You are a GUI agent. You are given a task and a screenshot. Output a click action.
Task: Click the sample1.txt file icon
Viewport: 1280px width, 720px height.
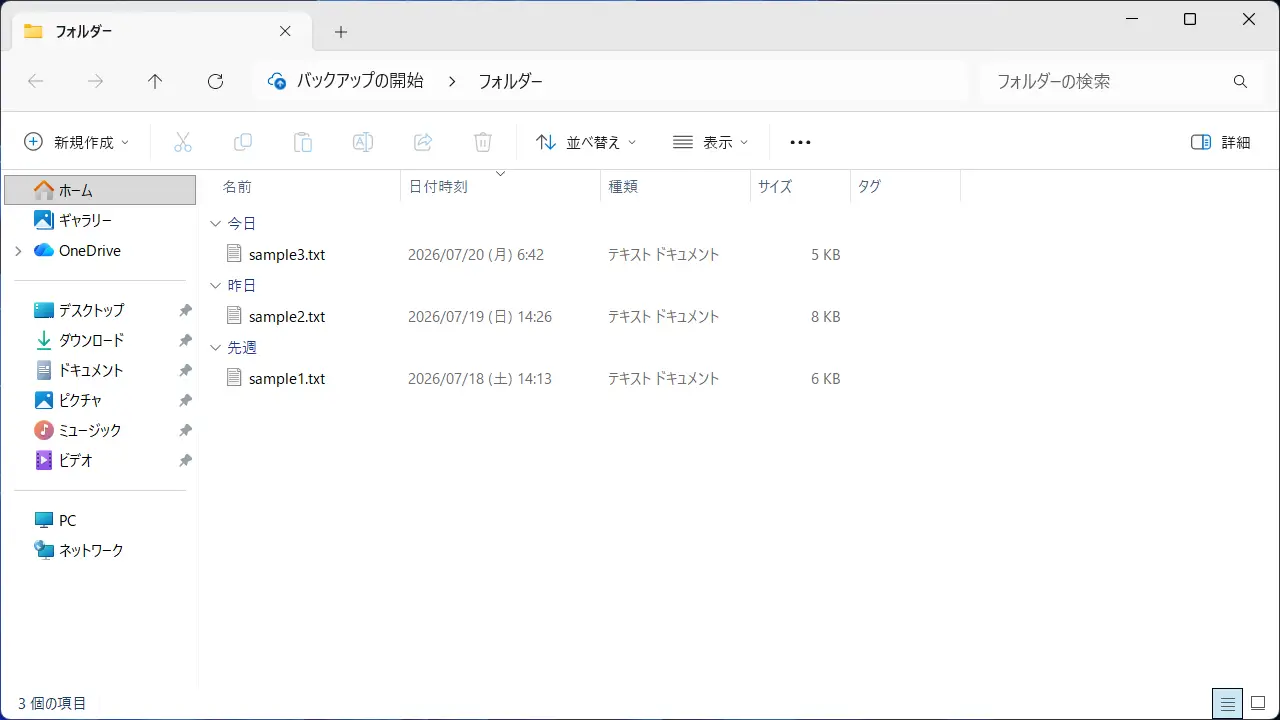click(234, 378)
